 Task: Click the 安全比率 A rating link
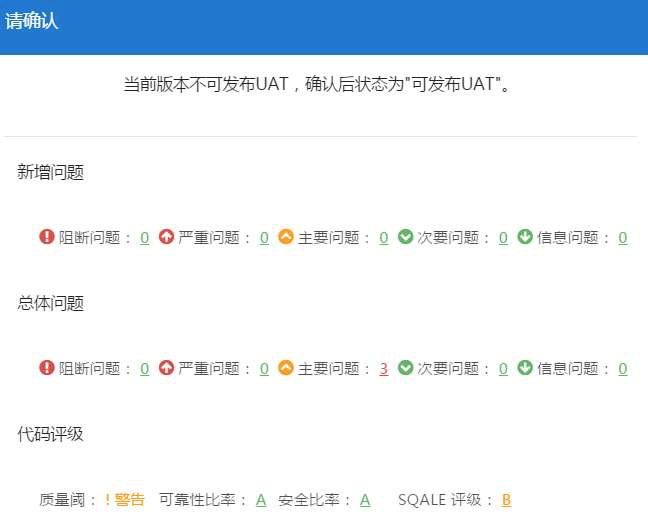point(365,500)
